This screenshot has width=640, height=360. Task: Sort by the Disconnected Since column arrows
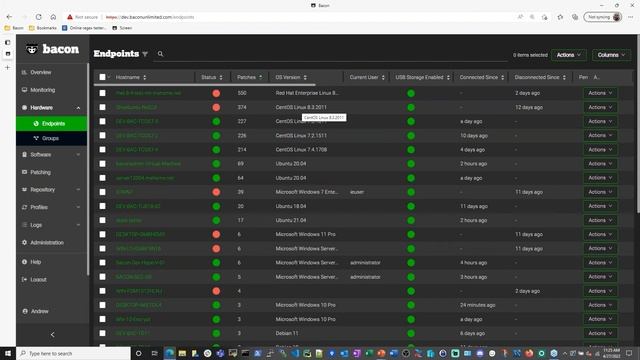point(564,78)
